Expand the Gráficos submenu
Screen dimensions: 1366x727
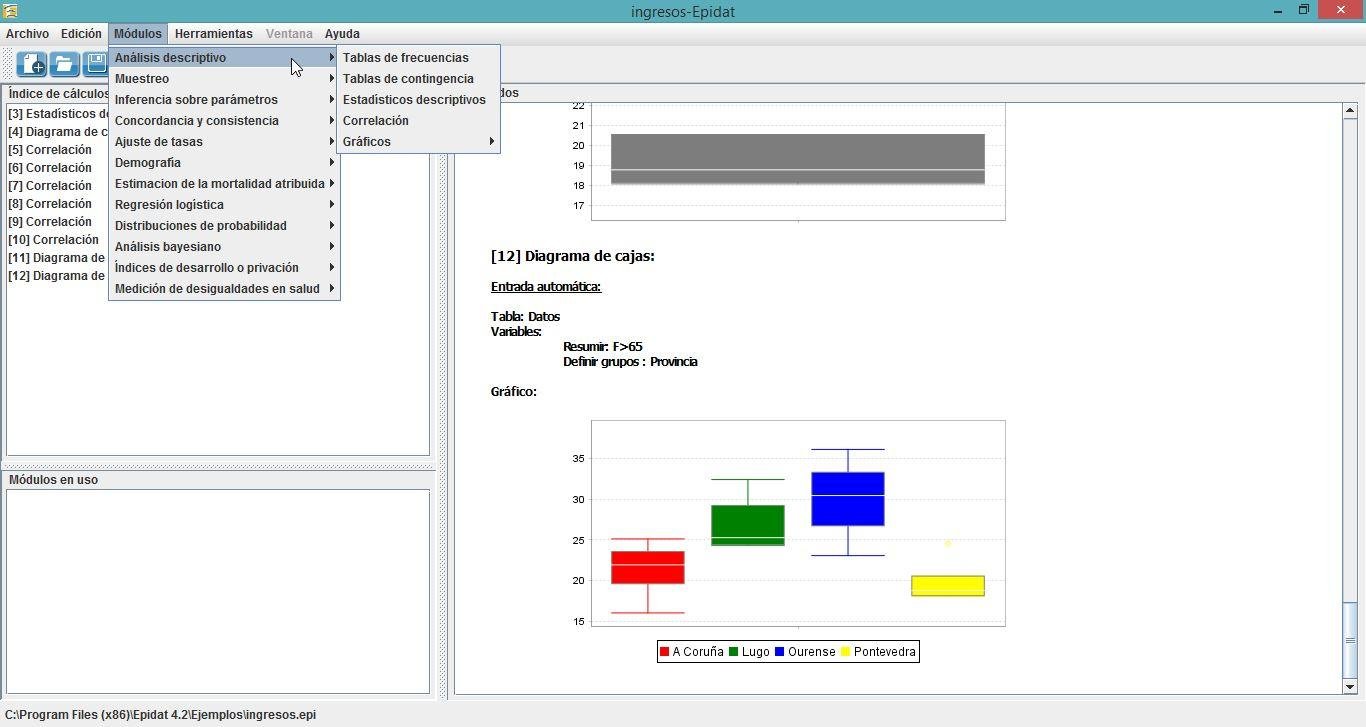coord(366,141)
